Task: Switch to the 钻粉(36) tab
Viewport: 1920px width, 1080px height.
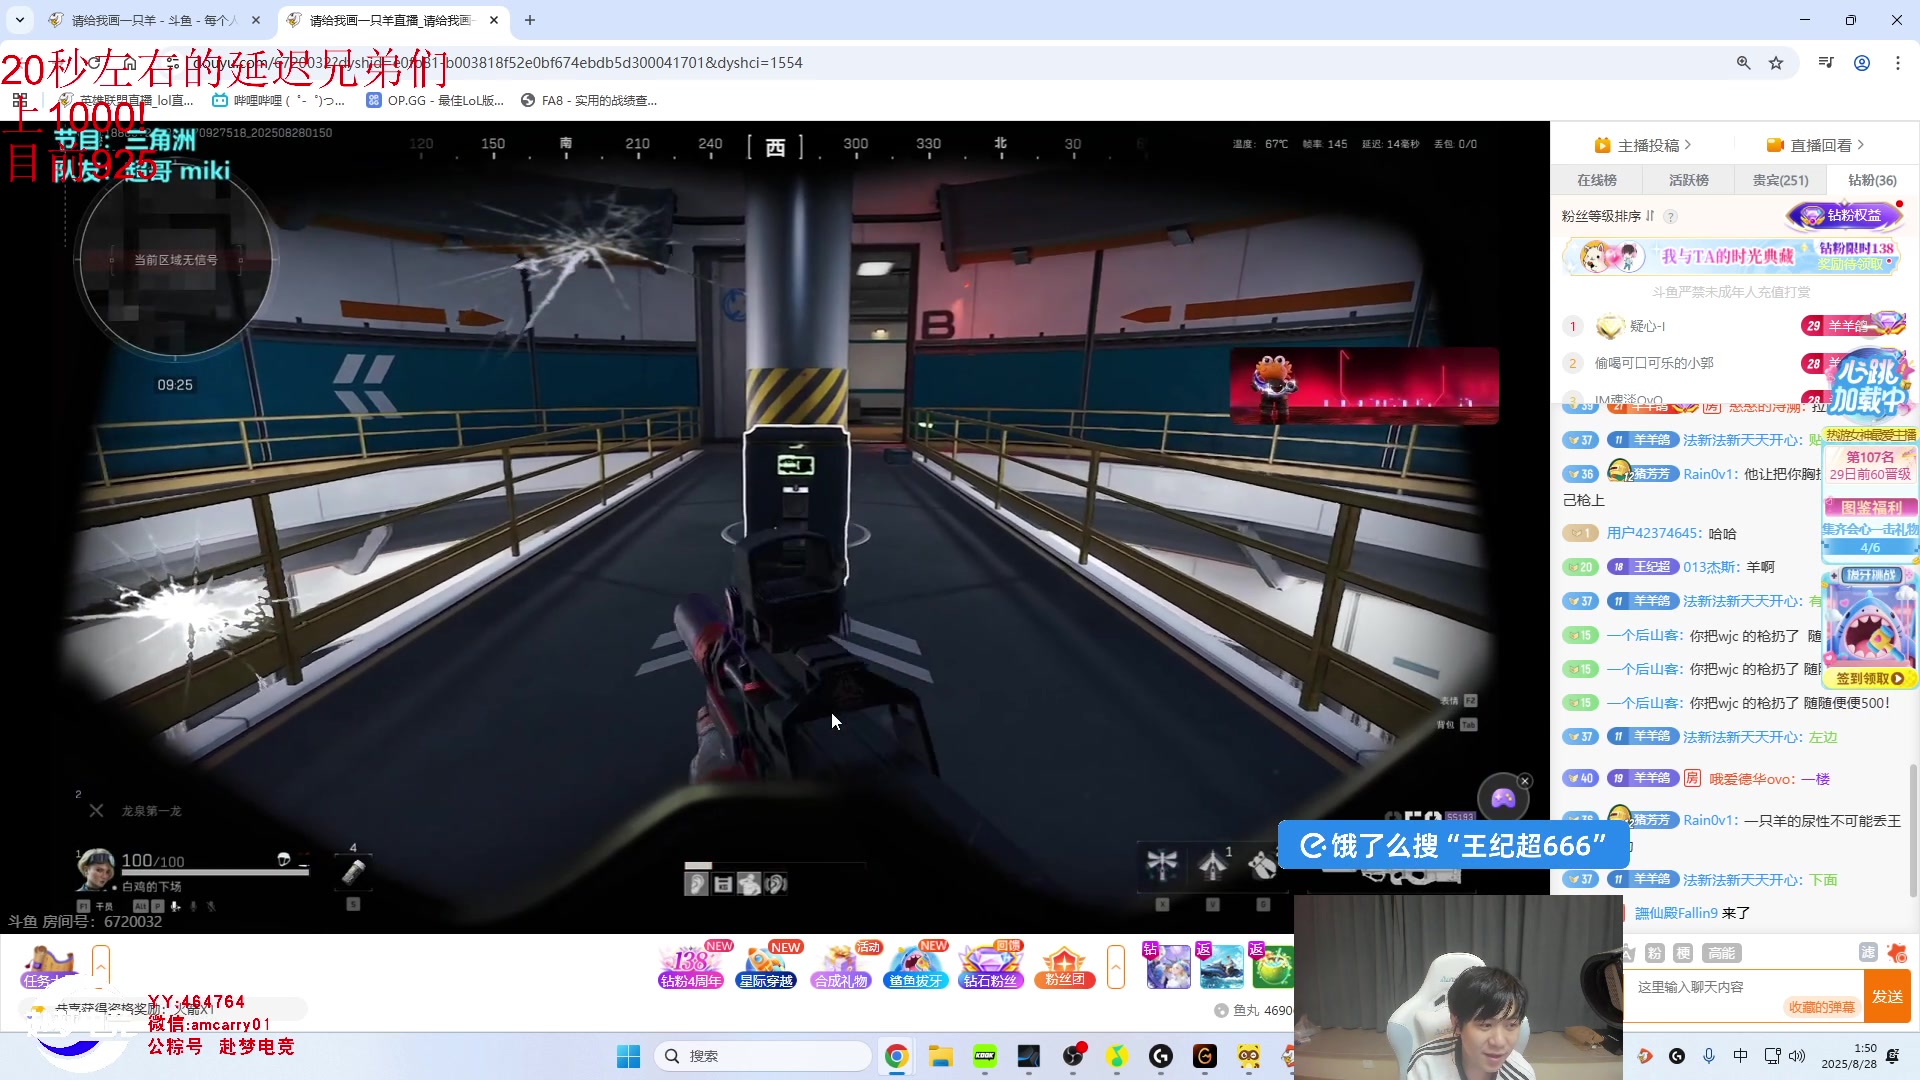Action: [1872, 180]
